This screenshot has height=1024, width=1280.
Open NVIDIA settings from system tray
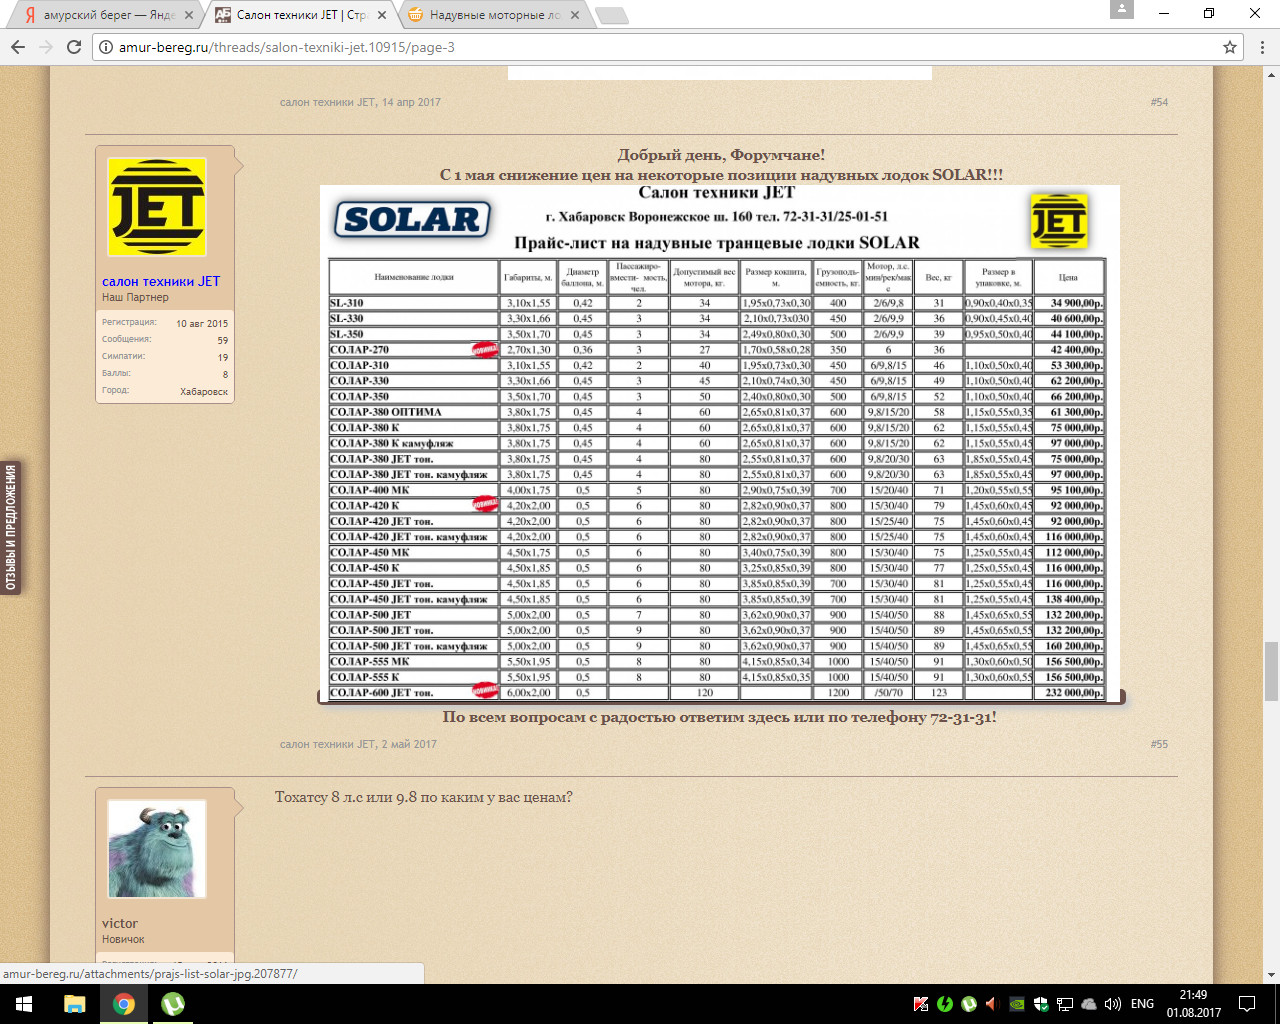pyautogui.click(x=1017, y=1004)
